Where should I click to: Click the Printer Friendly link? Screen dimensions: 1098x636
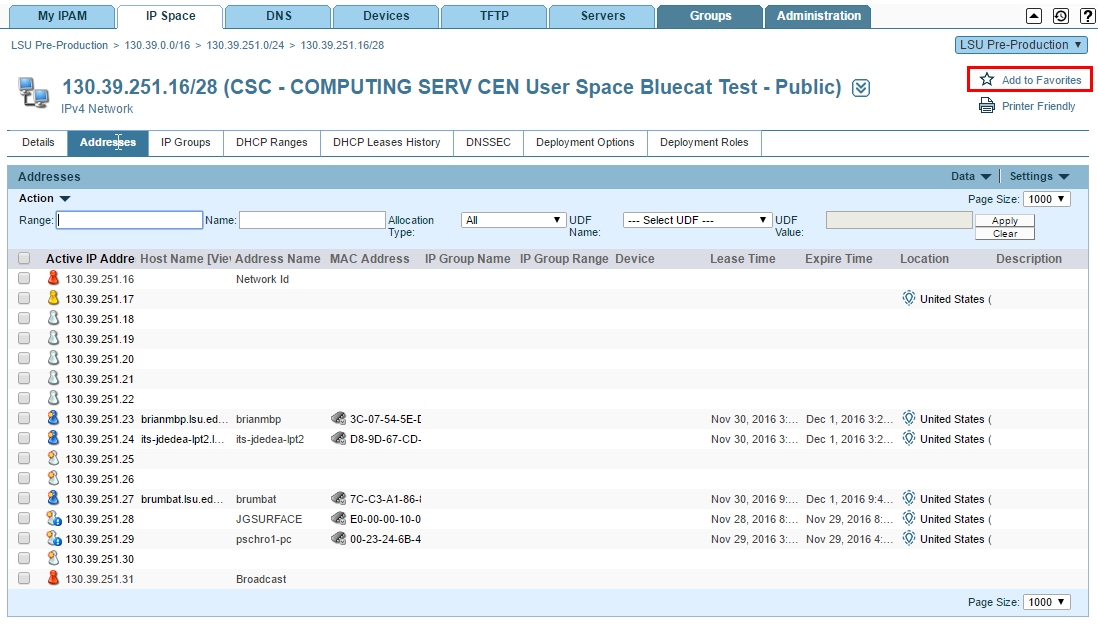click(1038, 106)
